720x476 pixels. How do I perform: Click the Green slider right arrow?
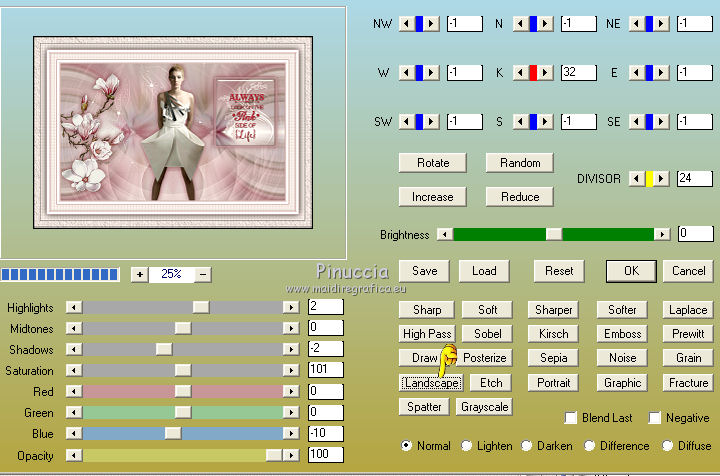coord(291,412)
